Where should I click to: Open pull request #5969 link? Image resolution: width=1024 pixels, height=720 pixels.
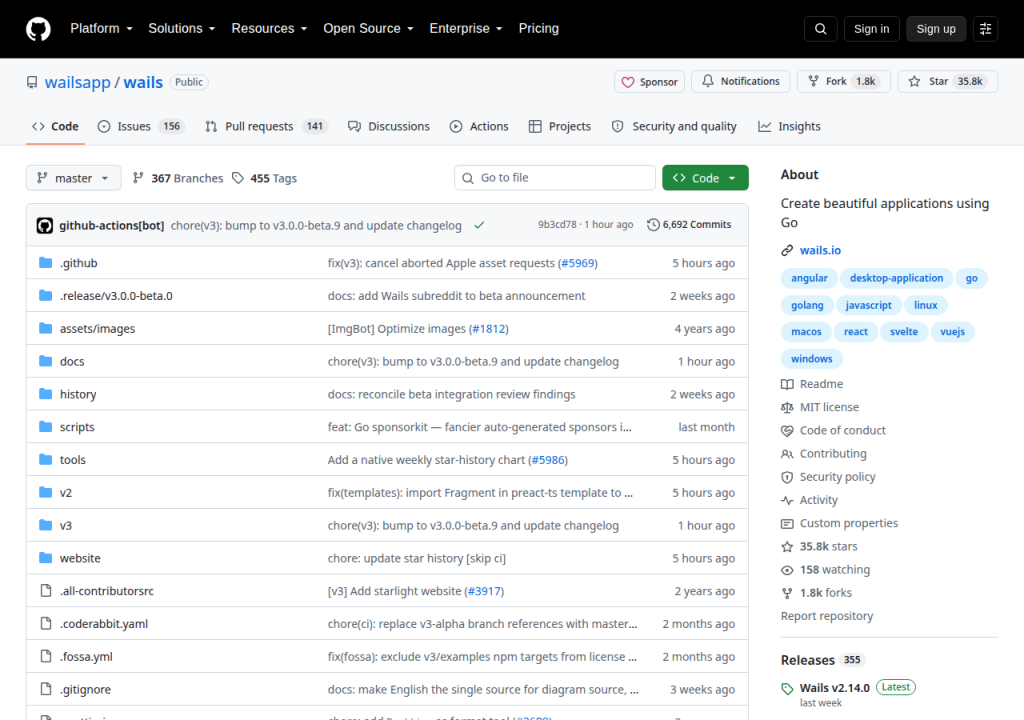click(578, 263)
